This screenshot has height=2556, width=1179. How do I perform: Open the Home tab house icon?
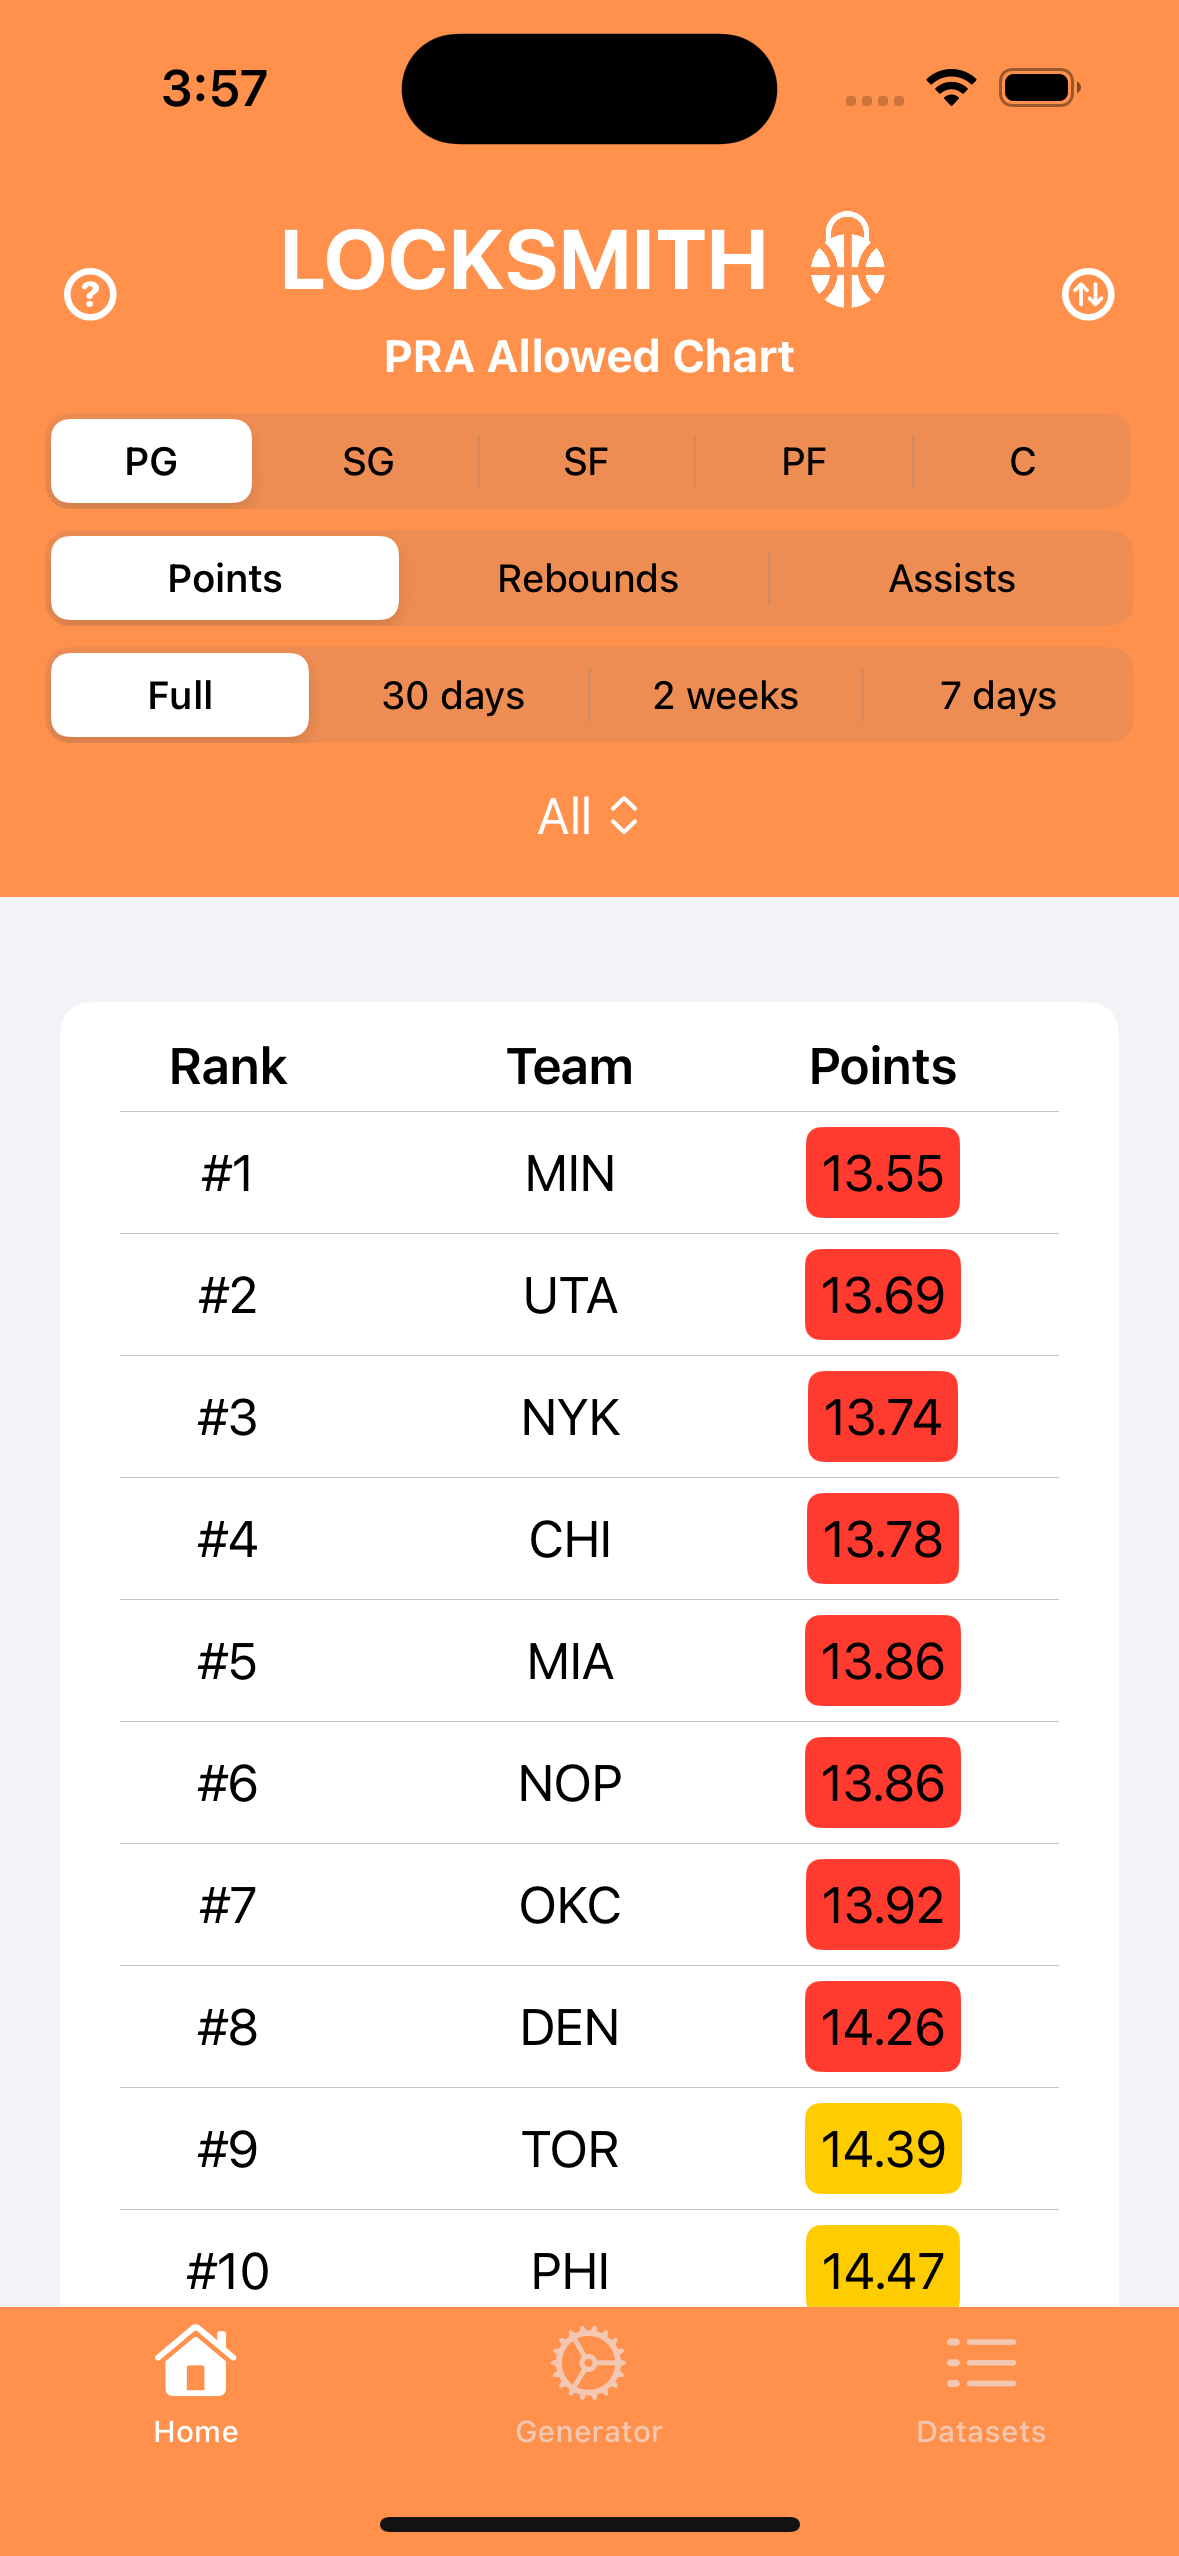(x=196, y=2362)
